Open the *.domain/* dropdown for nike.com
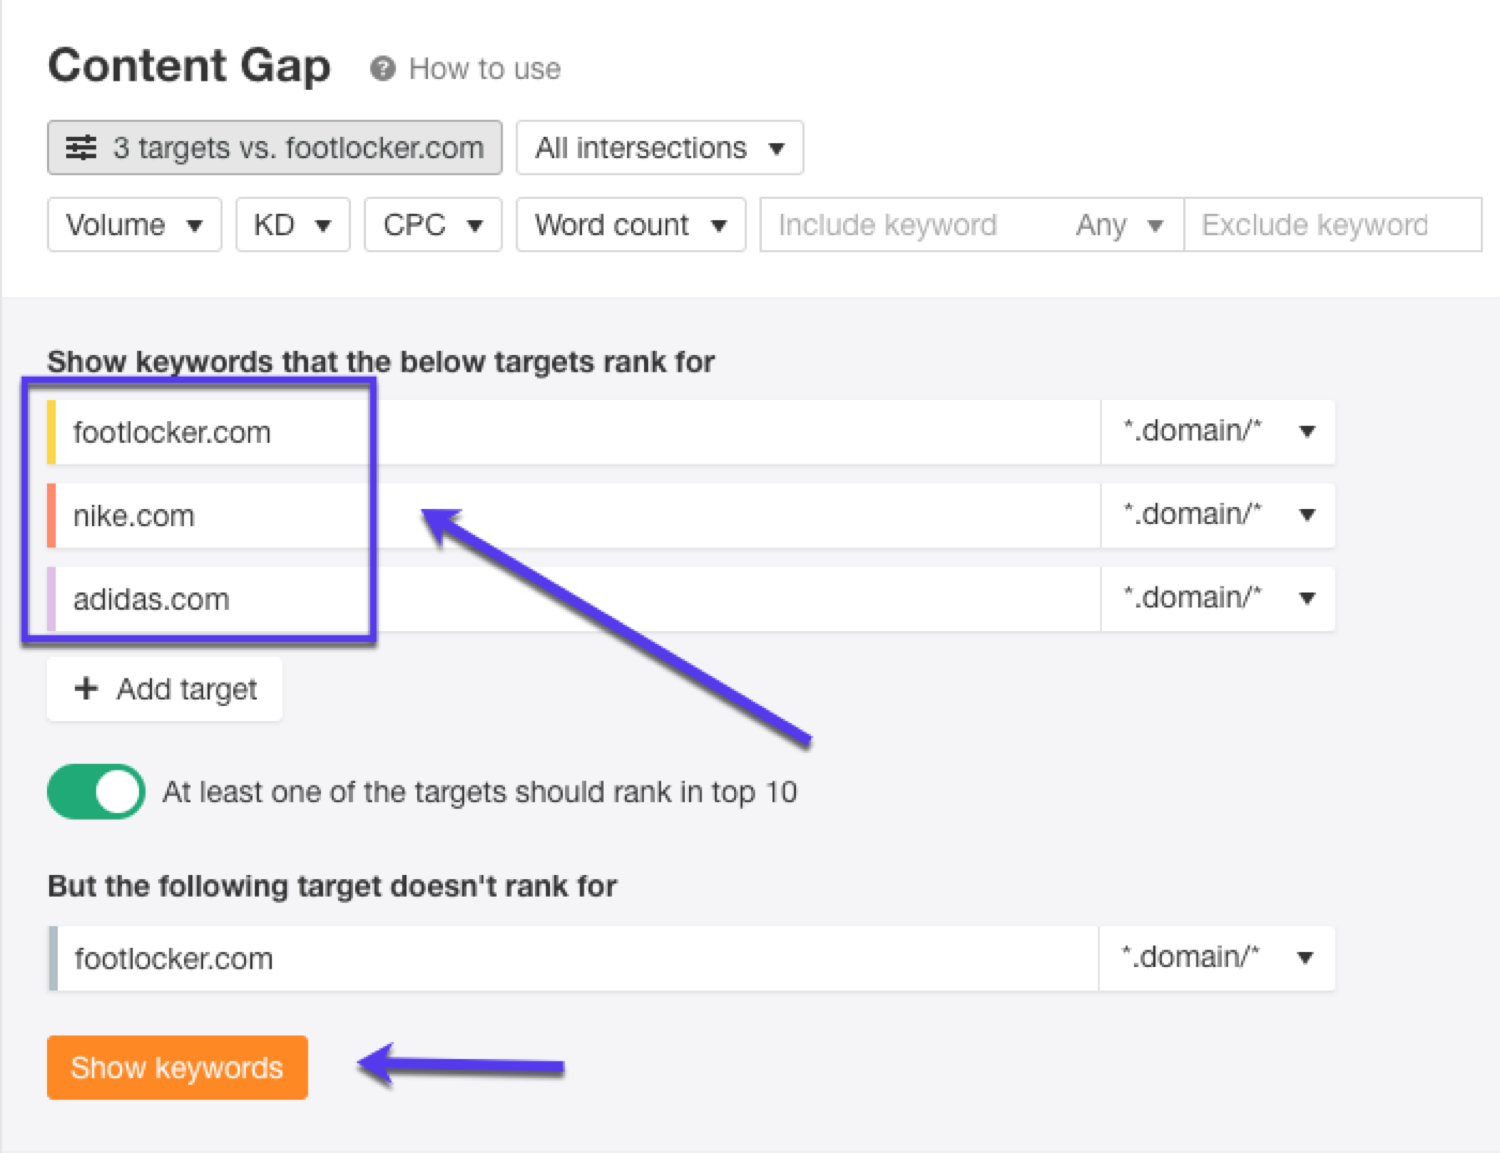Image resolution: width=1500 pixels, height=1153 pixels. 1305,514
